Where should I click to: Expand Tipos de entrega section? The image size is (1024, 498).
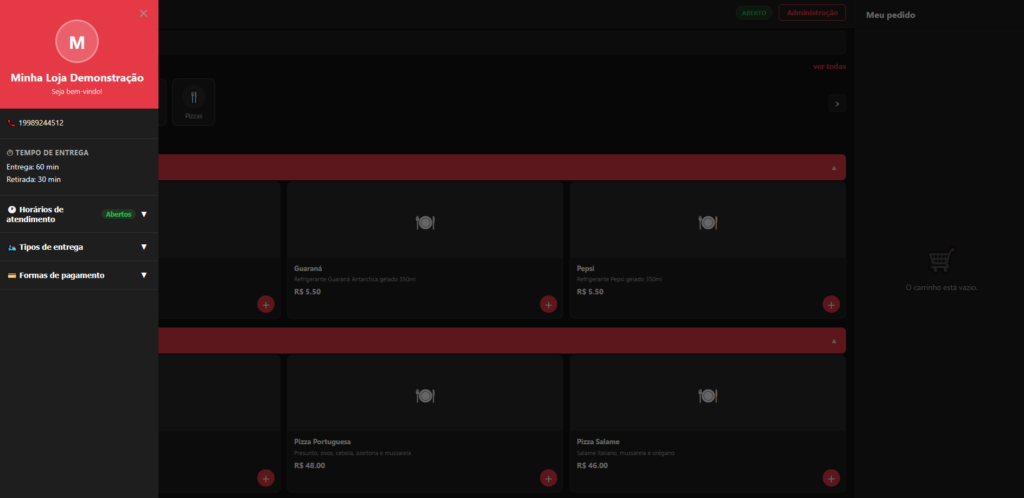(x=143, y=247)
